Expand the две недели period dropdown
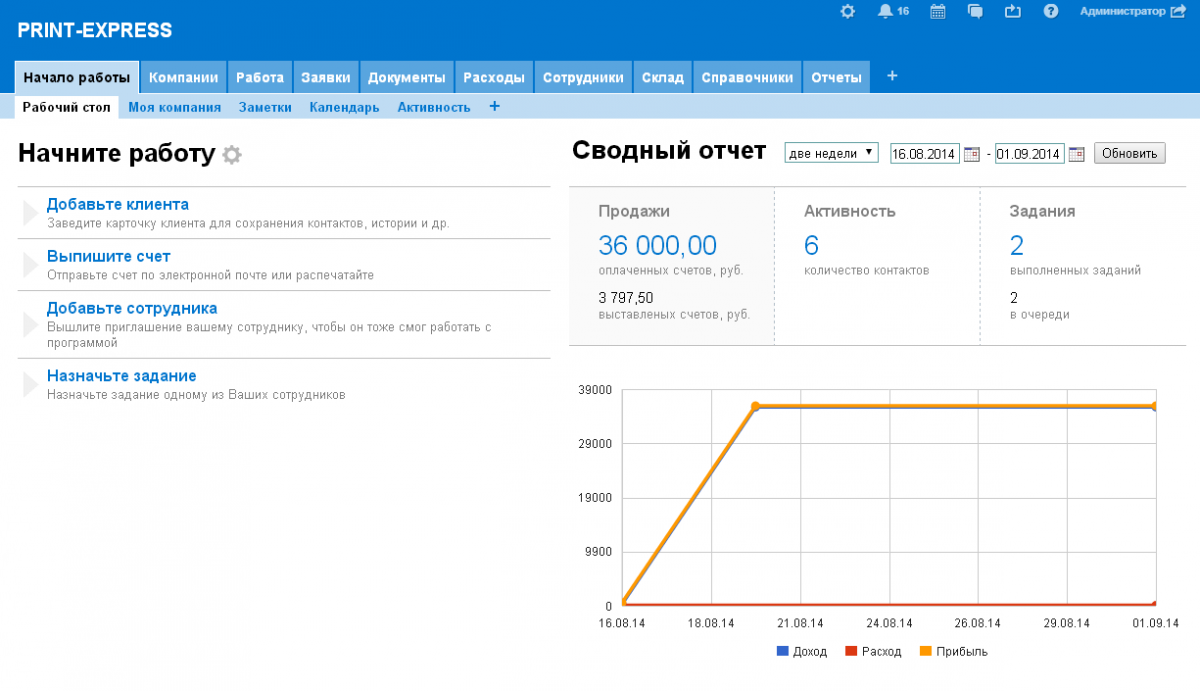 pyautogui.click(x=831, y=153)
